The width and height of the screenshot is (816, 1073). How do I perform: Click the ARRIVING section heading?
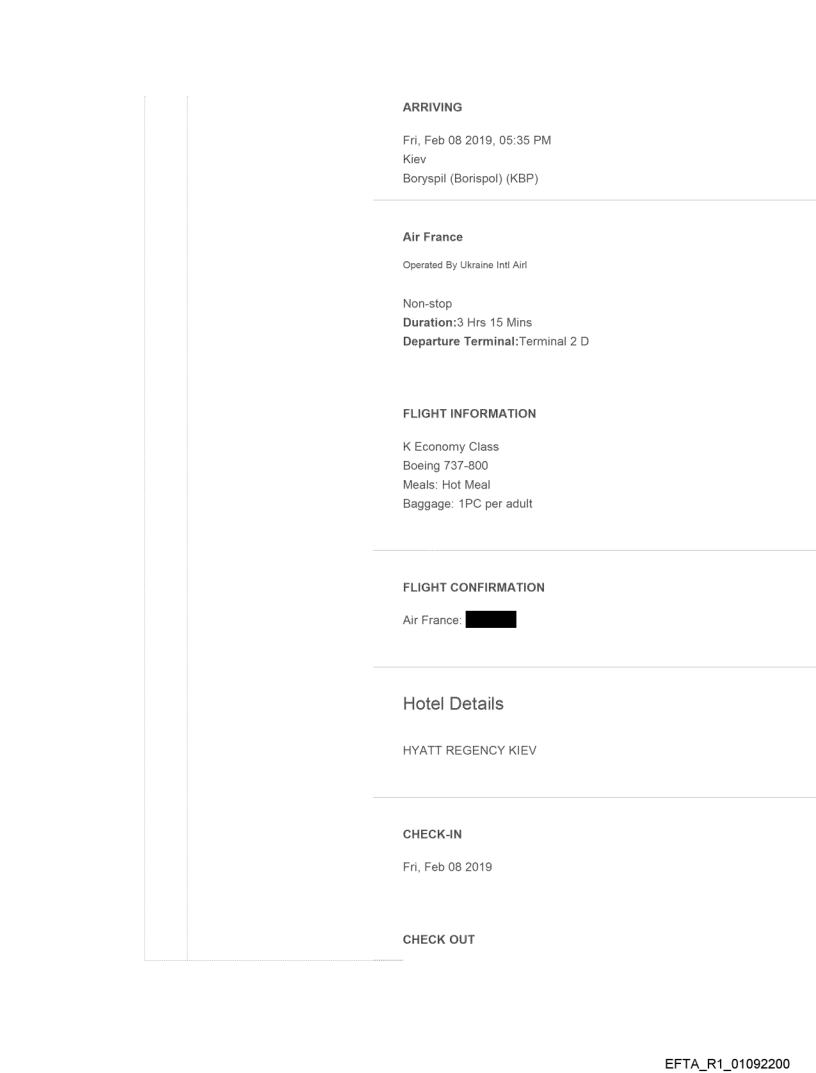[x=431, y=108]
